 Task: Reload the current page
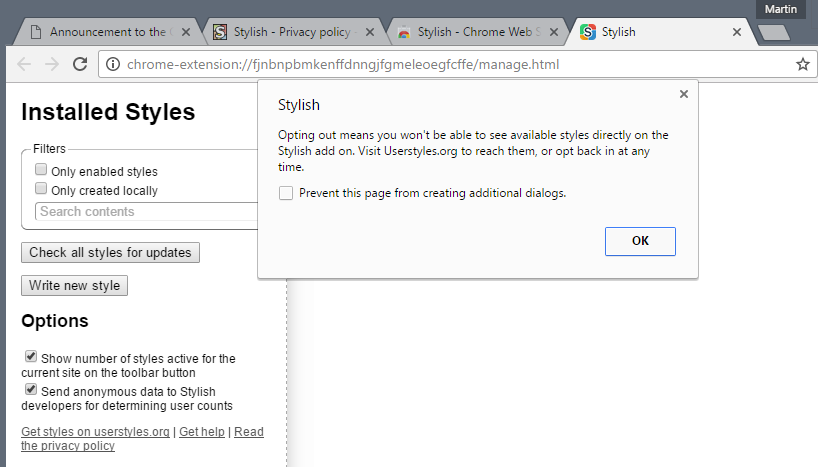pos(80,64)
